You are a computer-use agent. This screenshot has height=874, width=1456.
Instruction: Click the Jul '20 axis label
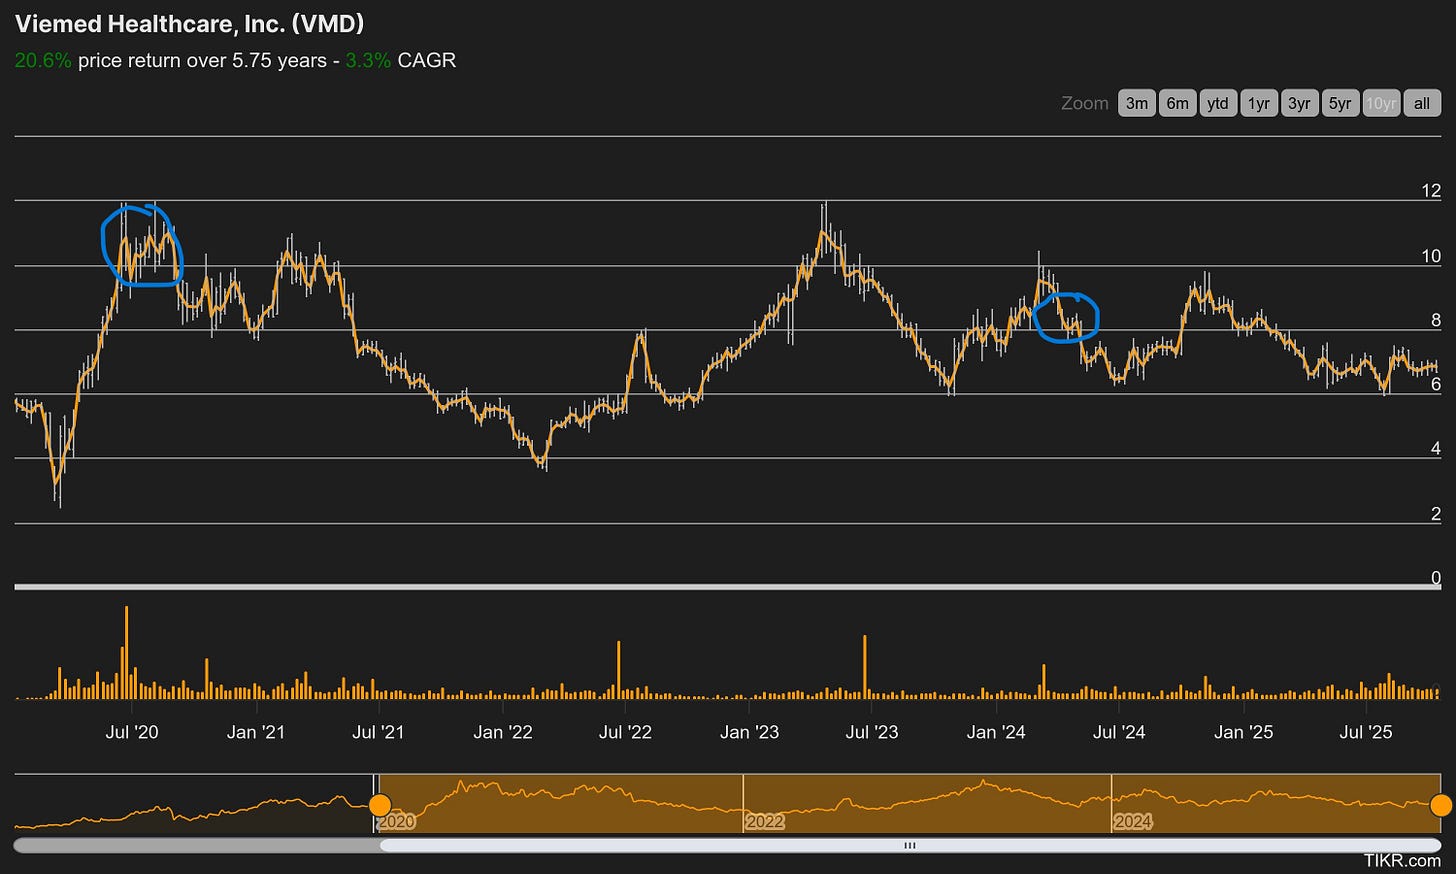(132, 732)
